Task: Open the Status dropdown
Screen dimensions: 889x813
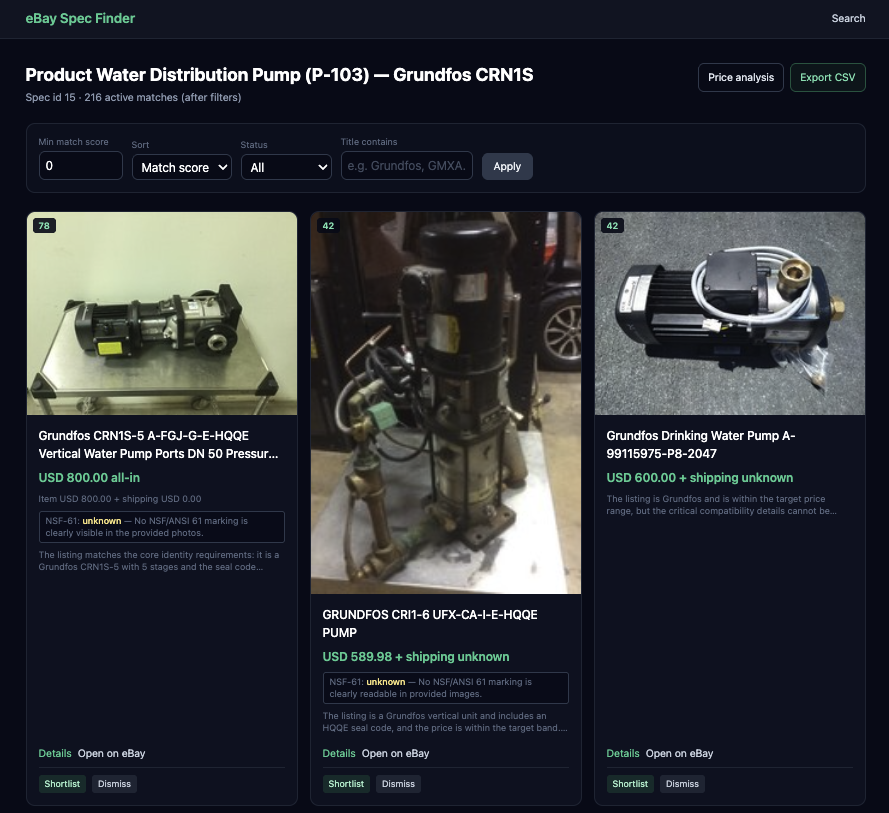Action: 286,167
